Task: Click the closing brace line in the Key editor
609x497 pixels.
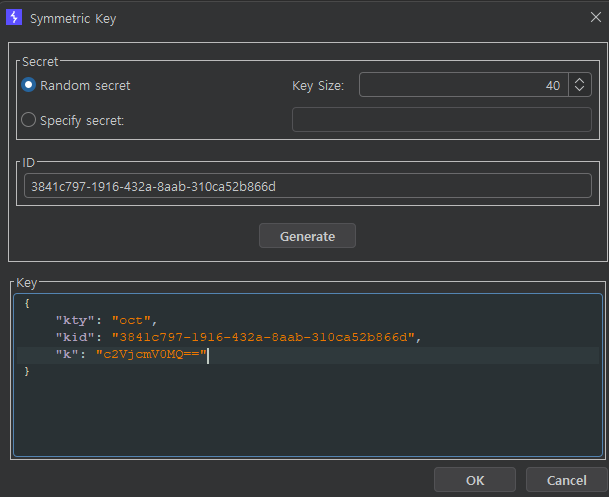Action: [x=28, y=372]
